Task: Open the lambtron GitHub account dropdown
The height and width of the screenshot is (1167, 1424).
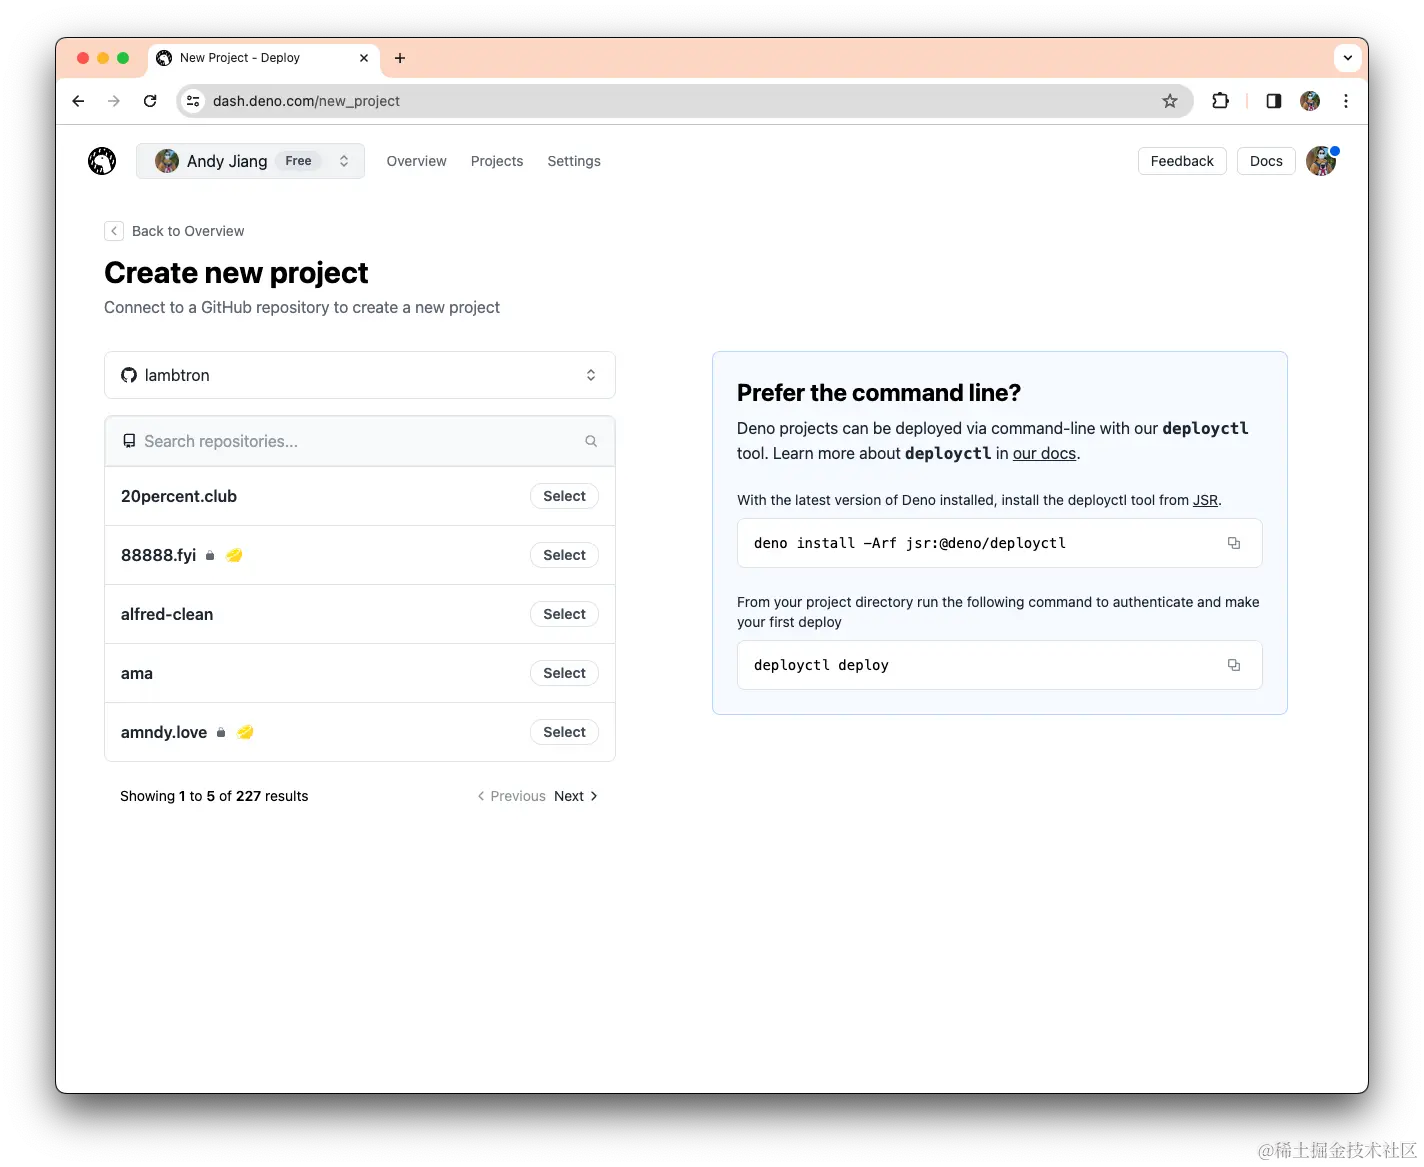Action: point(360,375)
